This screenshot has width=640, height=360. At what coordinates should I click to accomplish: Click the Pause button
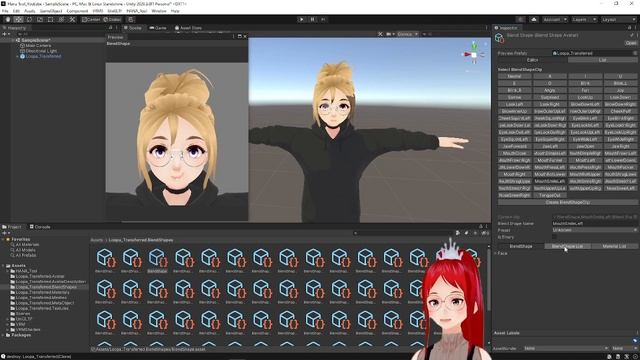click(313, 19)
